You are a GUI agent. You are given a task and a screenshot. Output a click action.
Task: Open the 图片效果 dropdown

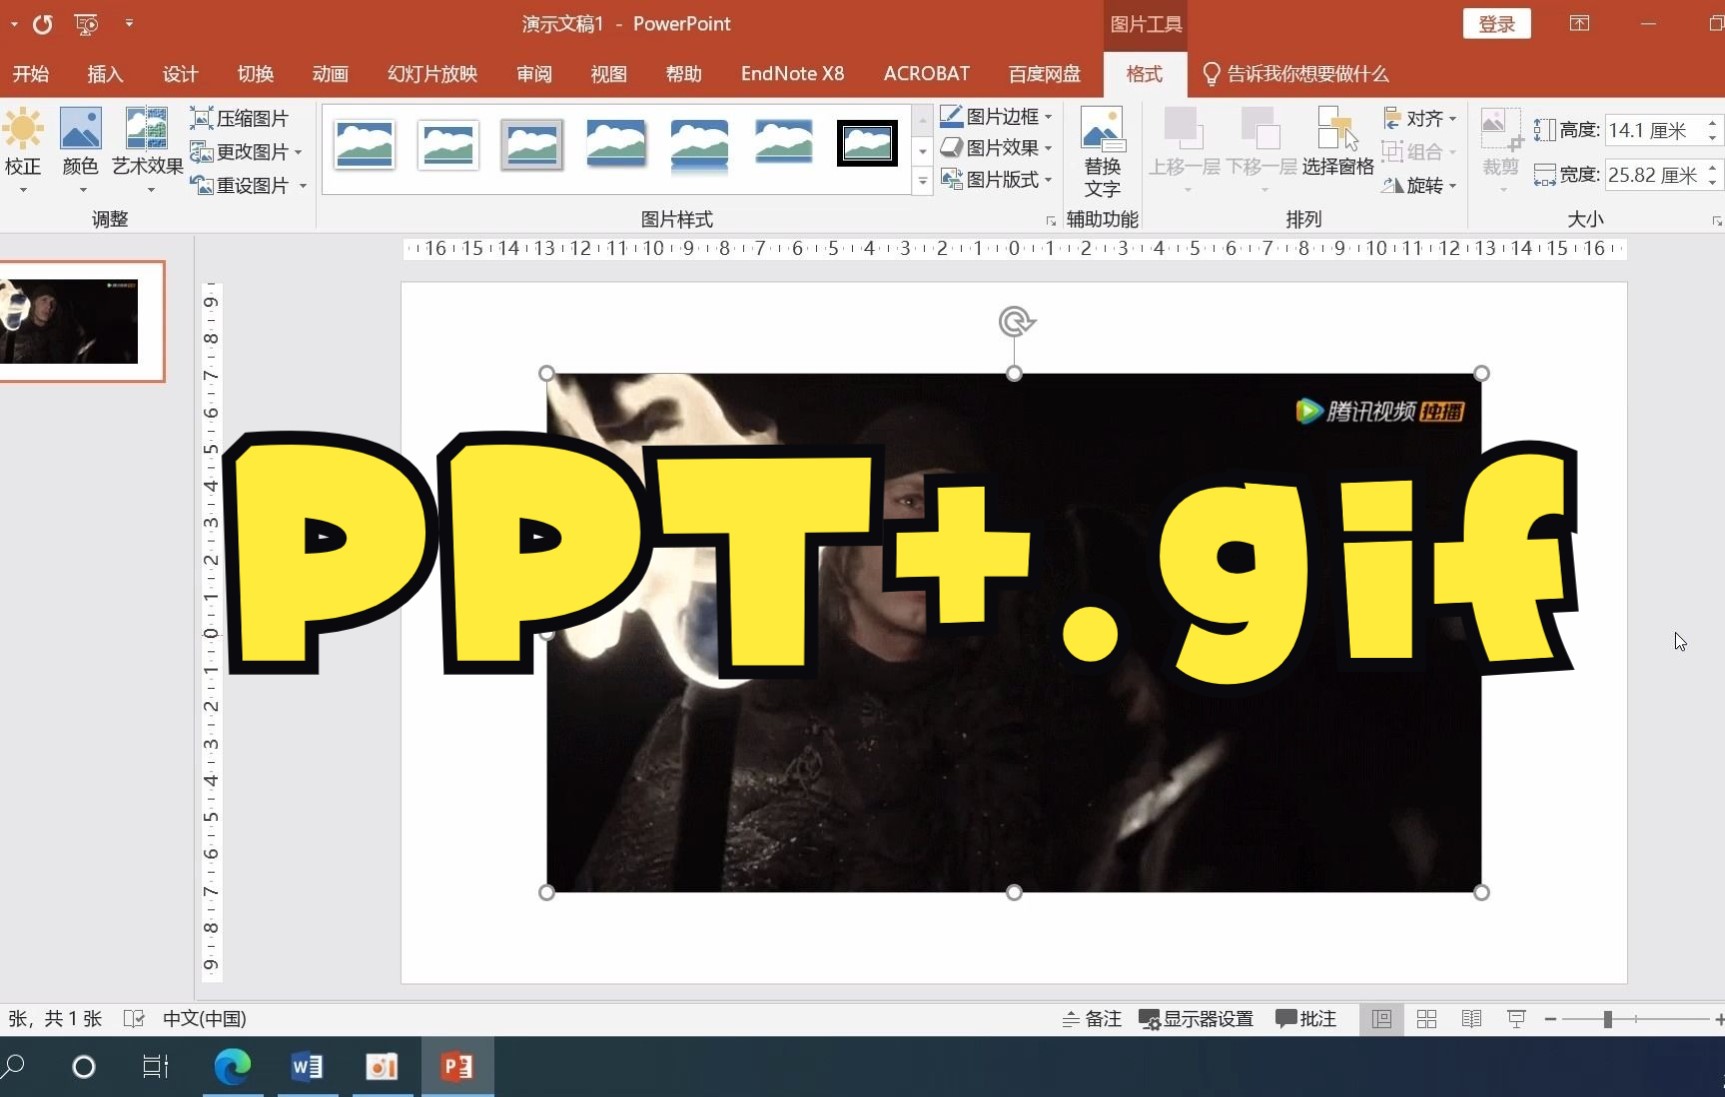(996, 147)
